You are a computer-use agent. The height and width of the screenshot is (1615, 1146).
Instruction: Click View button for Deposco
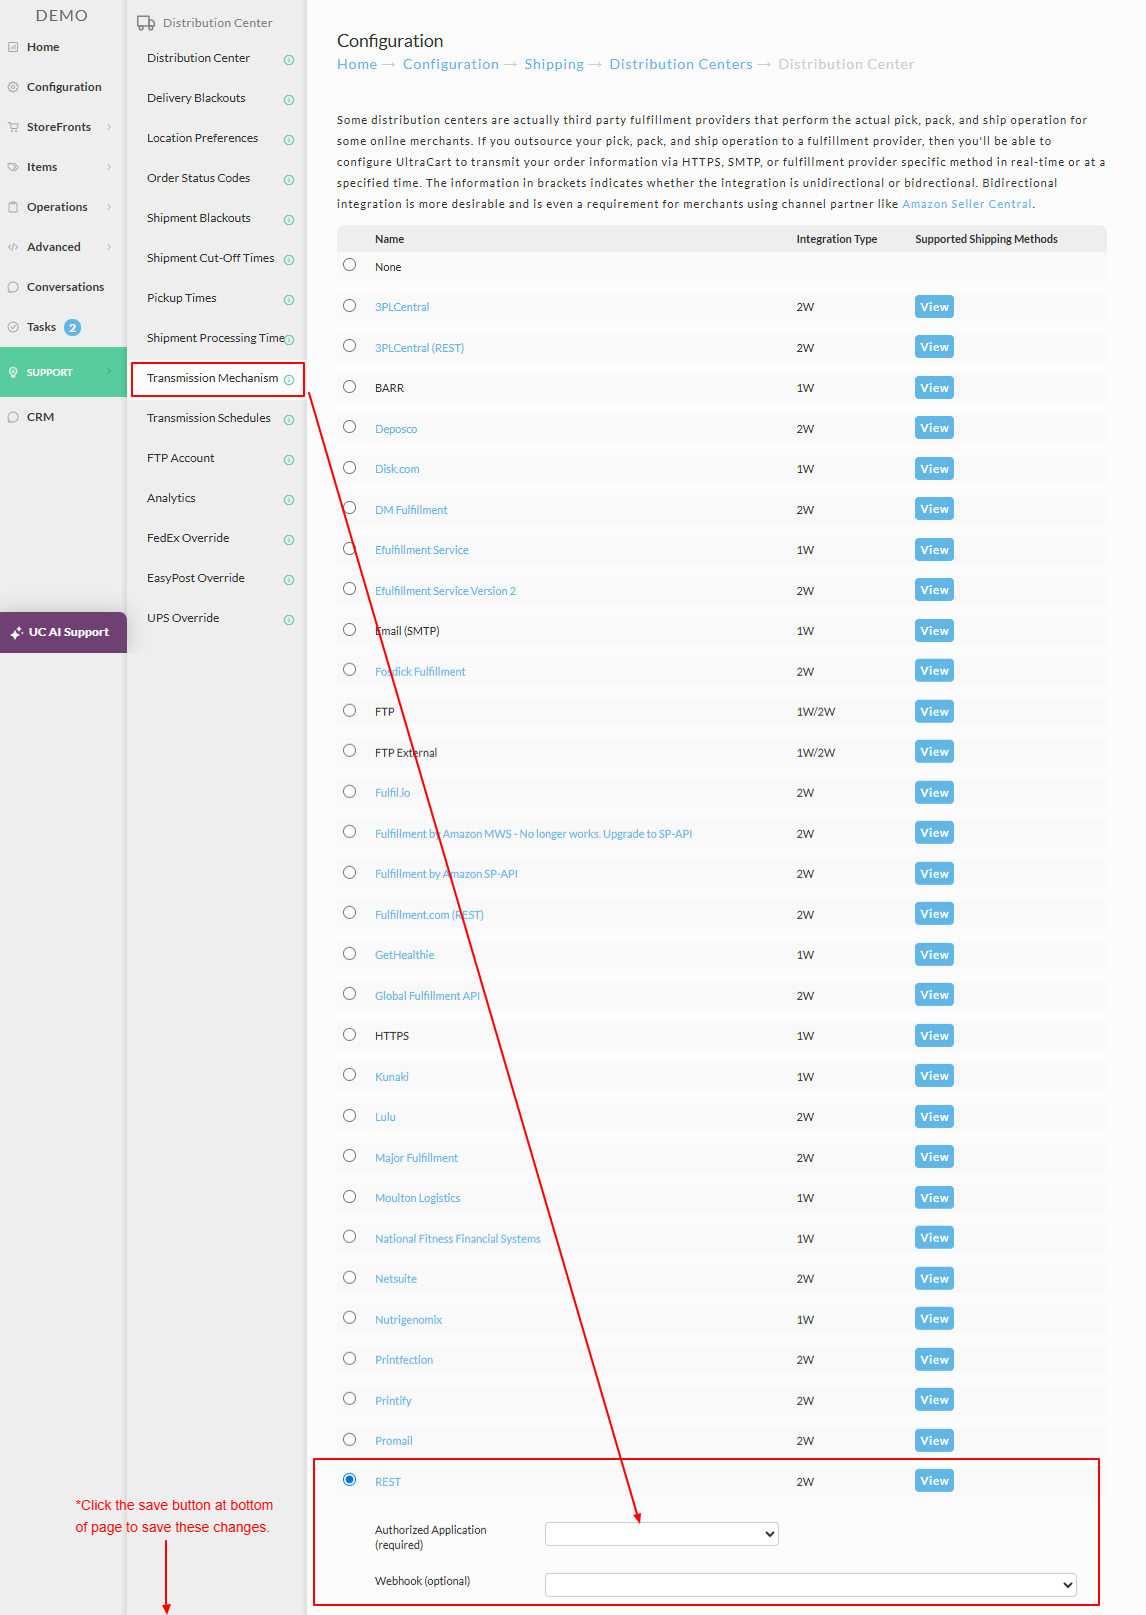(934, 428)
